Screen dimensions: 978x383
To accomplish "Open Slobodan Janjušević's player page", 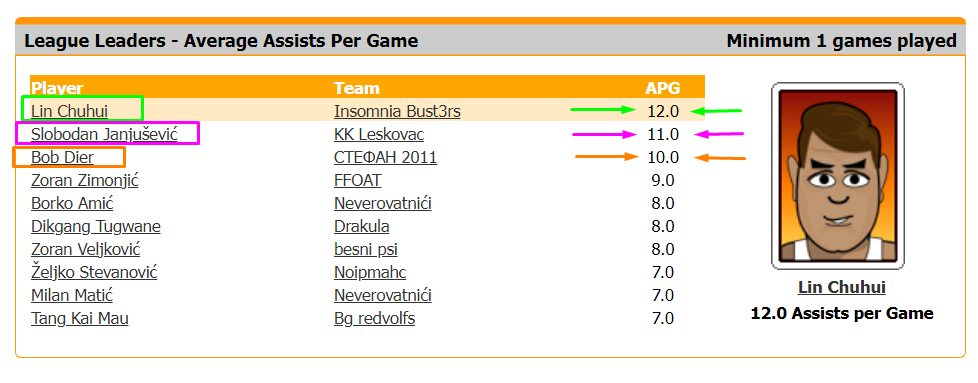I will pos(104,134).
